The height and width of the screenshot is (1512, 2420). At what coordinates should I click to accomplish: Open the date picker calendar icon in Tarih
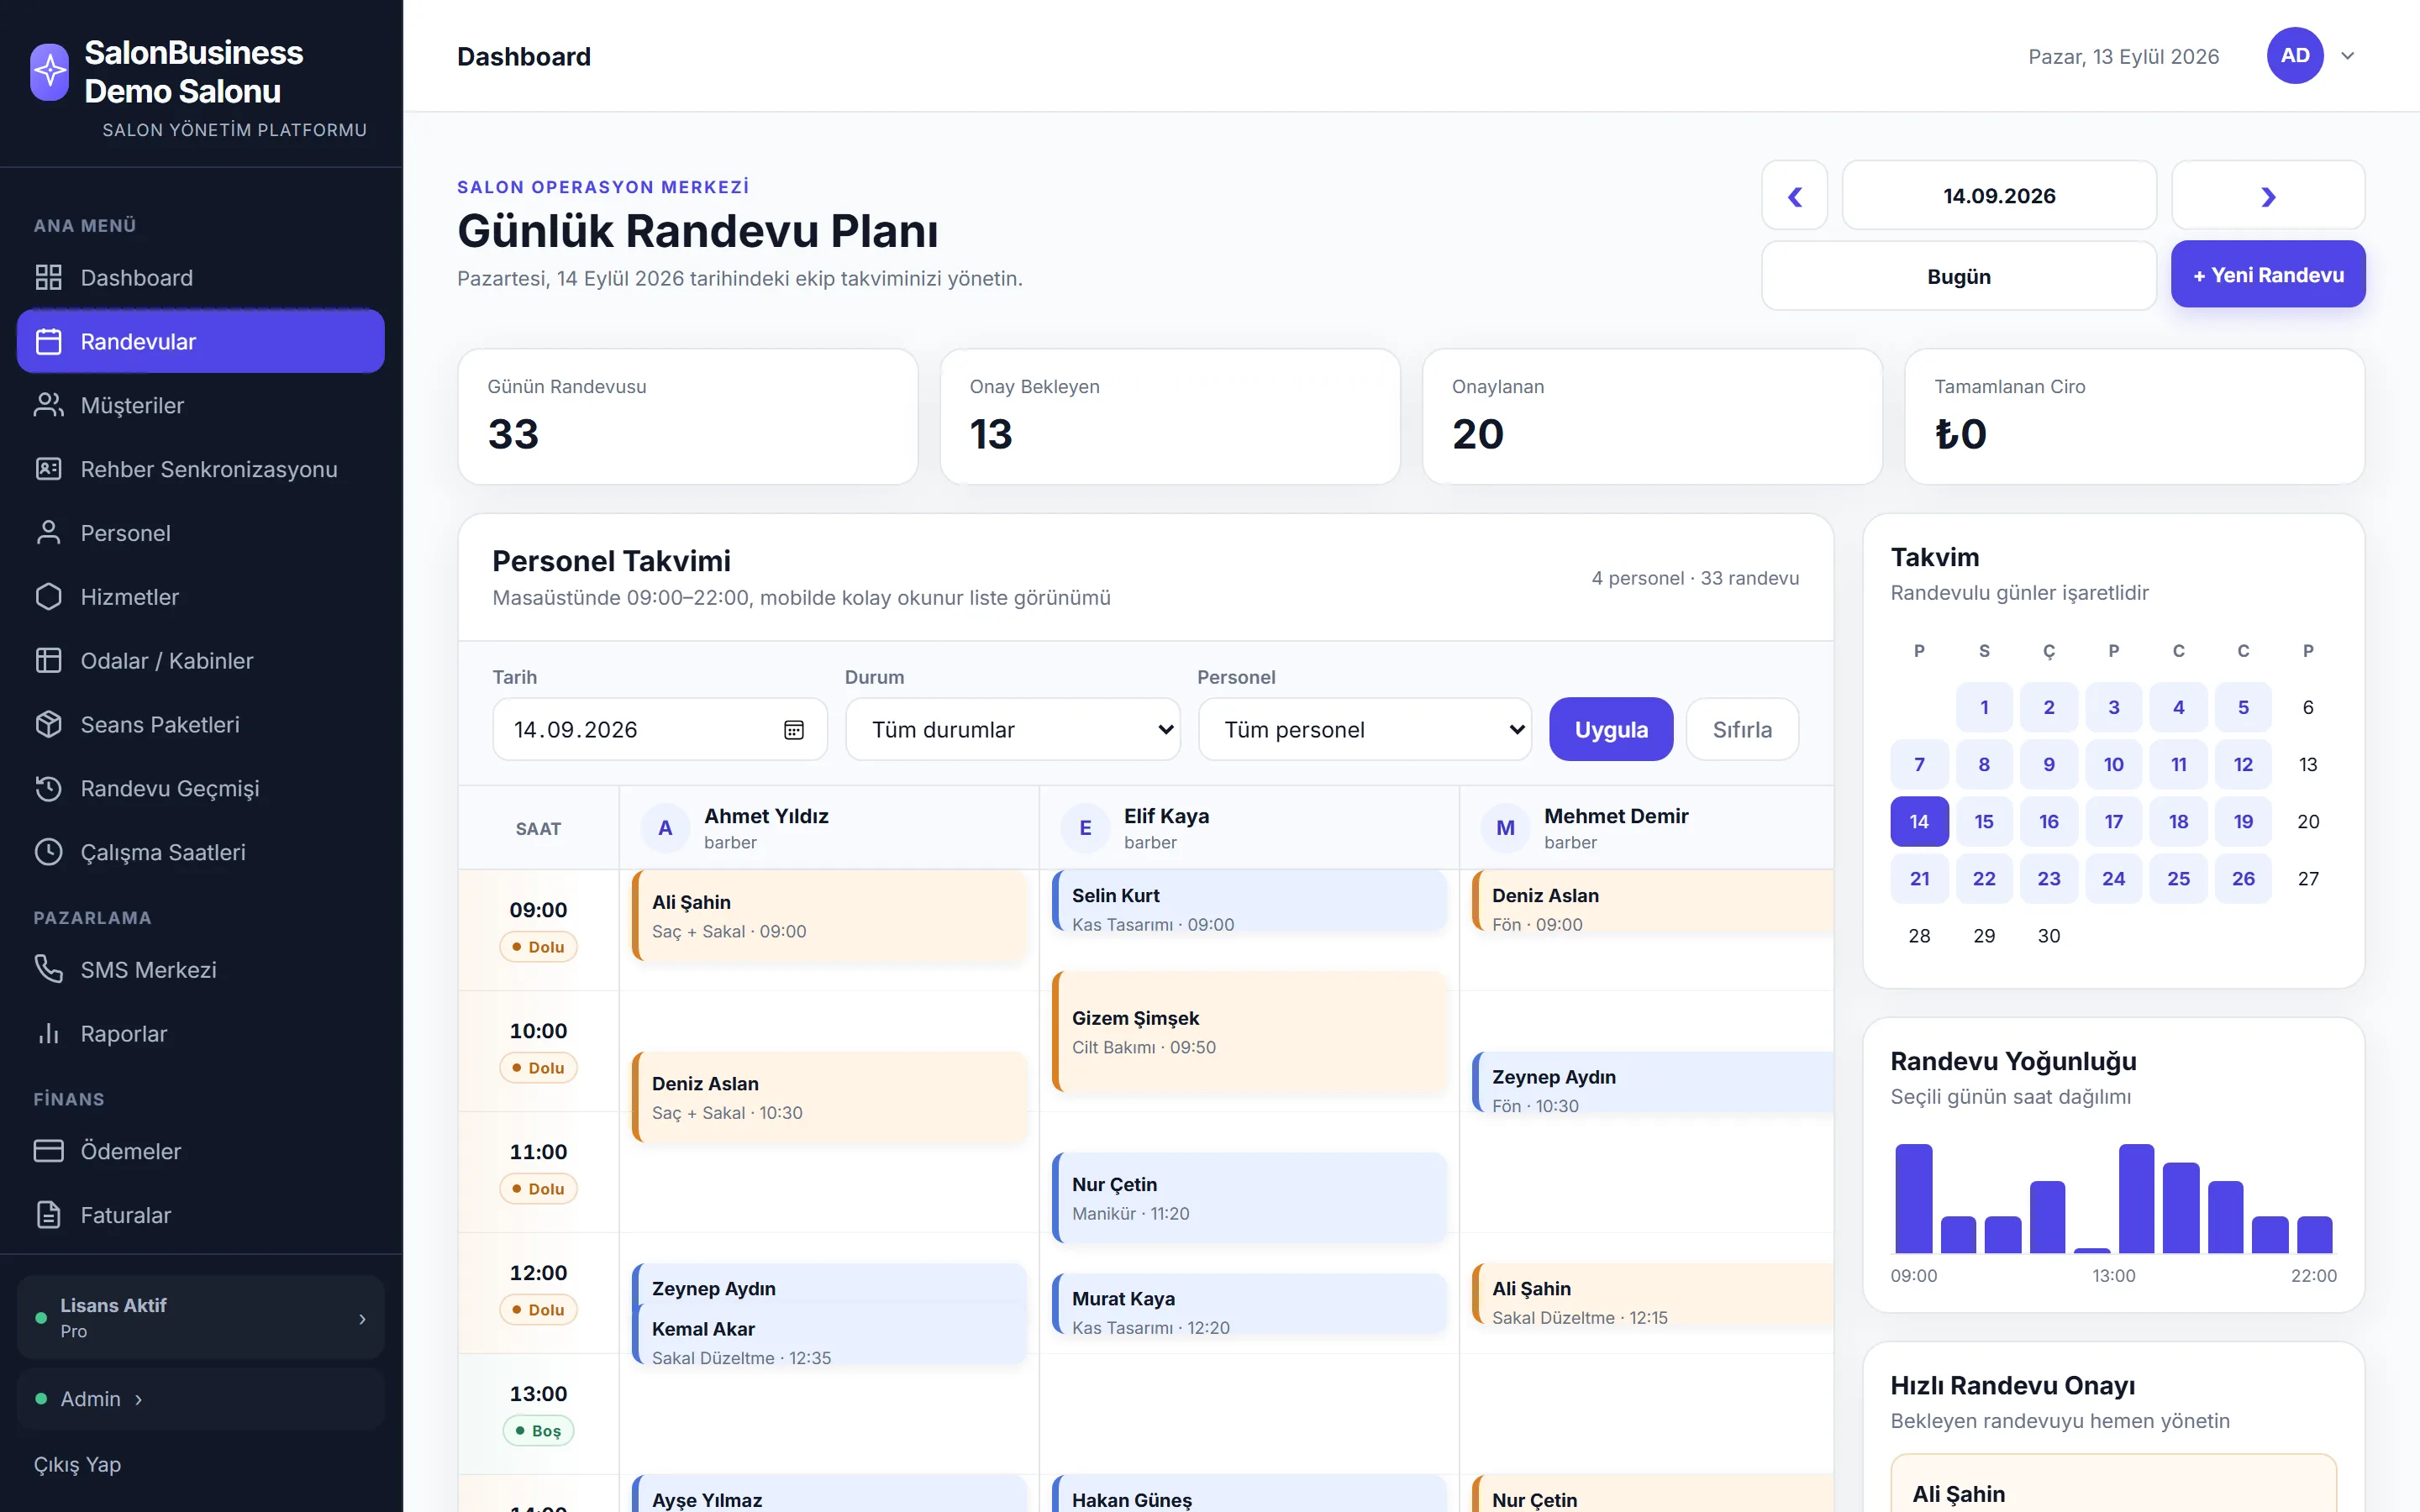794,730
